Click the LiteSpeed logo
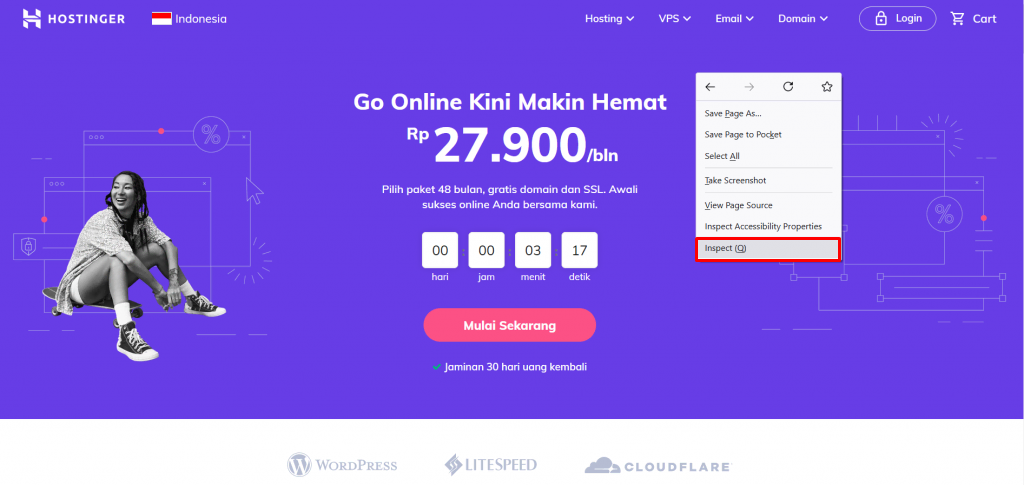 [x=490, y=465]
